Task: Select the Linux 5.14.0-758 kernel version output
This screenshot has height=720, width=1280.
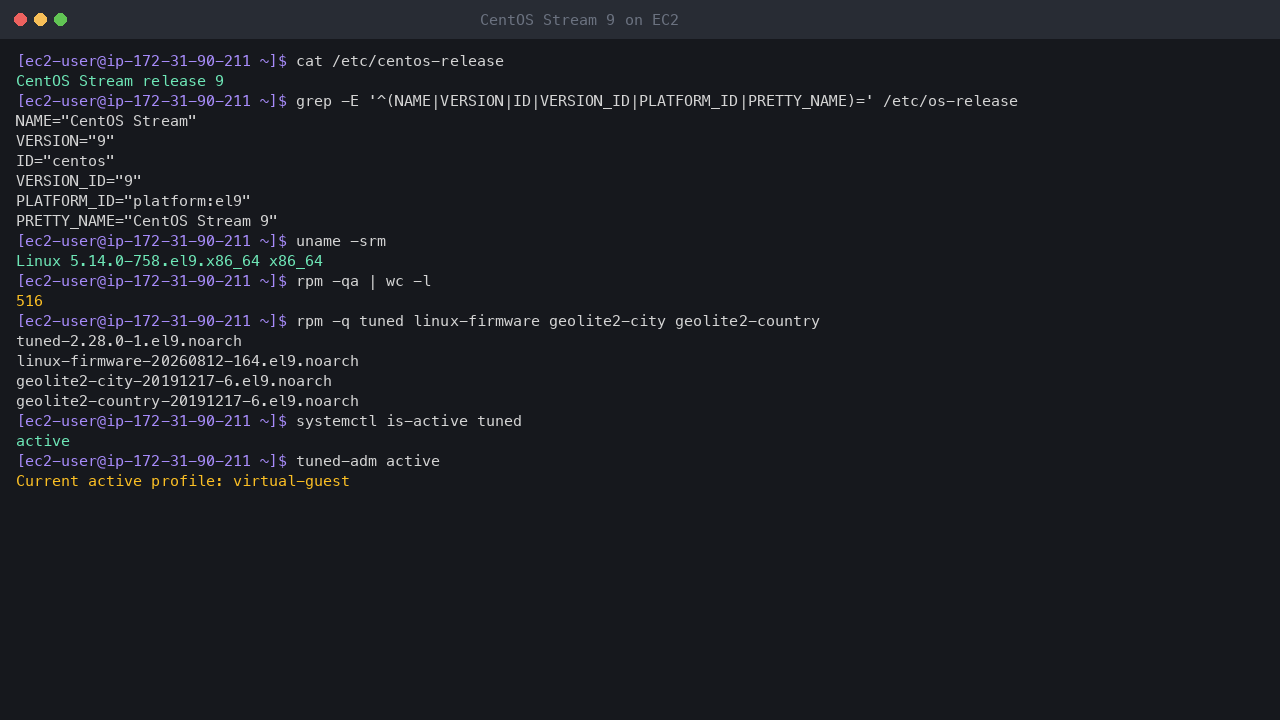Action: click(169, 261)
